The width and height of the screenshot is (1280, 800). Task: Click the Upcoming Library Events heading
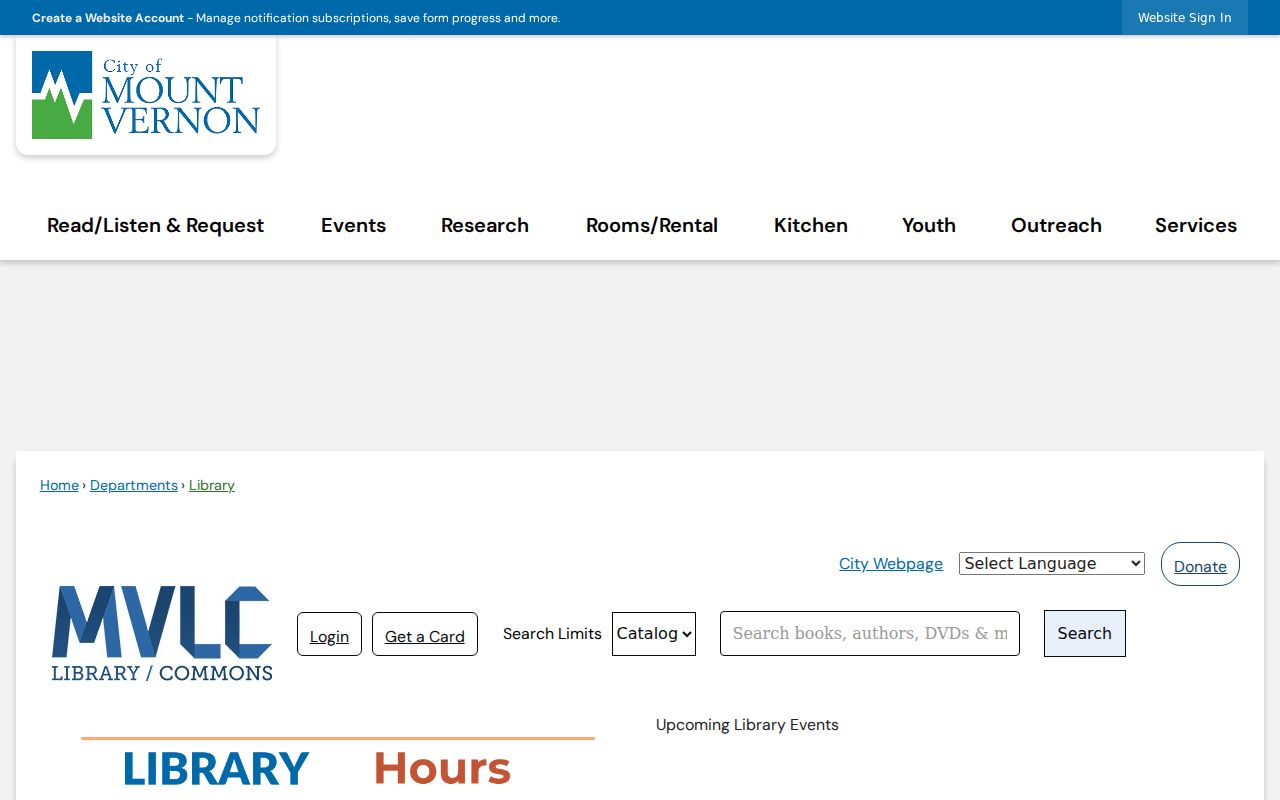747,725
